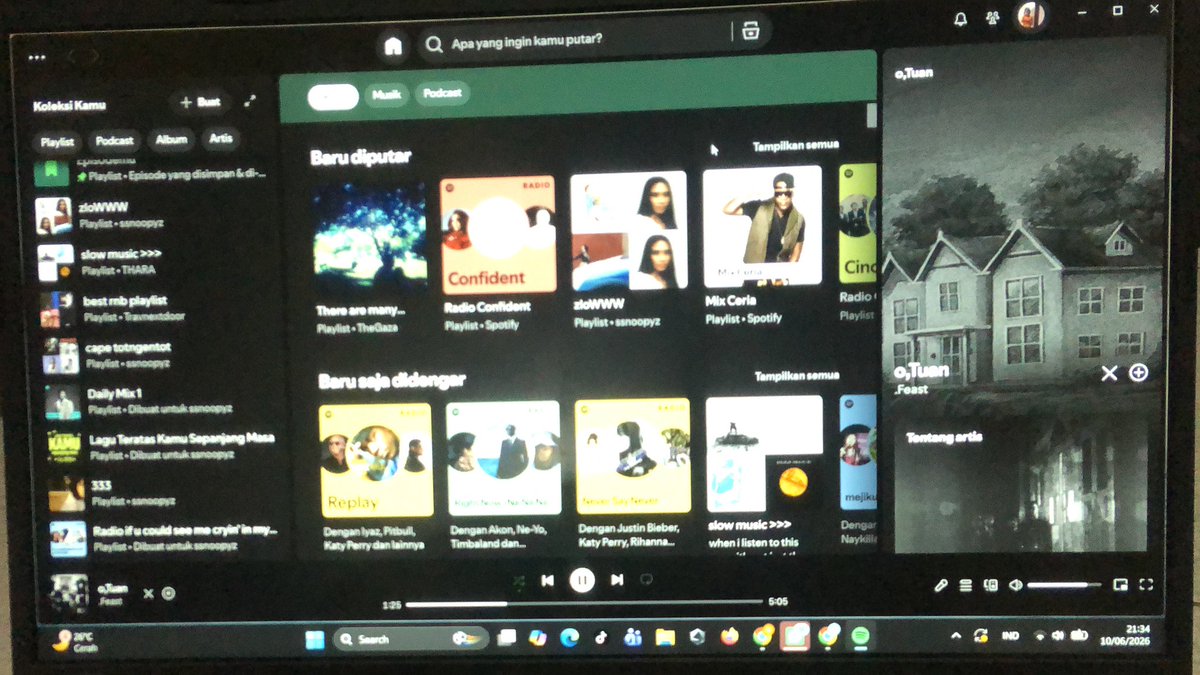1200x675 pixels.
Task: Open 'Lagu Teratas Kamu Sepanjang Masa' playlist
Action: pyautogui.click(x=162, y=446)
